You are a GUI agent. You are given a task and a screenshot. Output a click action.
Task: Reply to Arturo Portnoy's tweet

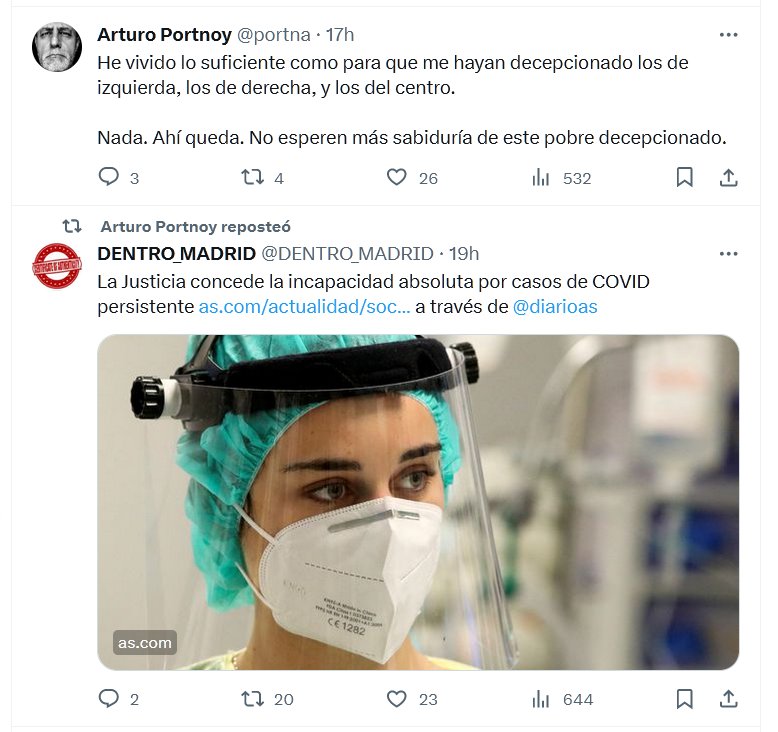pos(109,178)
